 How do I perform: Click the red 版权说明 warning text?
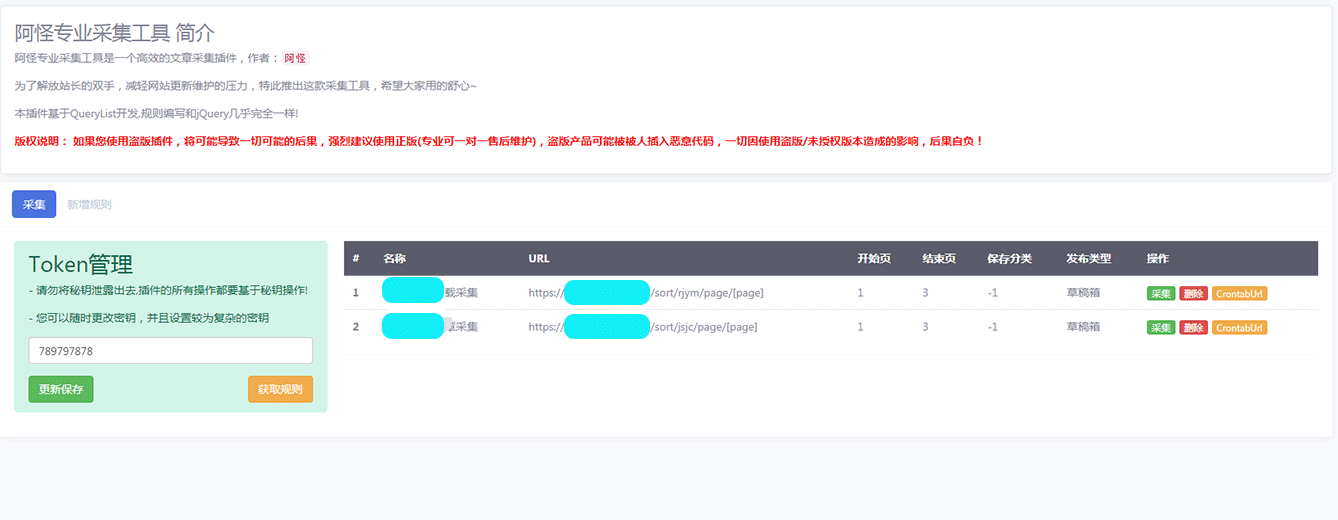point(499,141)
